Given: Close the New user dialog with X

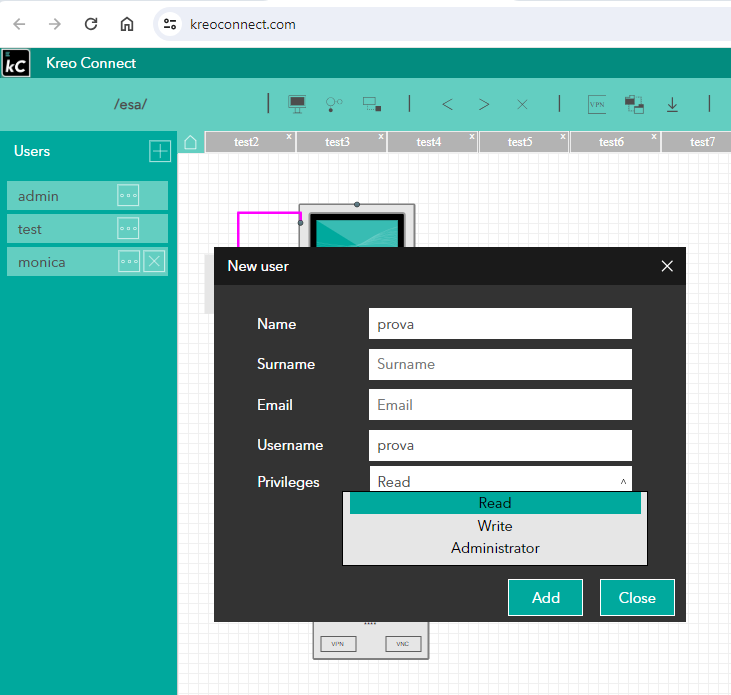Looking at the screenshot, I should coord(667,266).
